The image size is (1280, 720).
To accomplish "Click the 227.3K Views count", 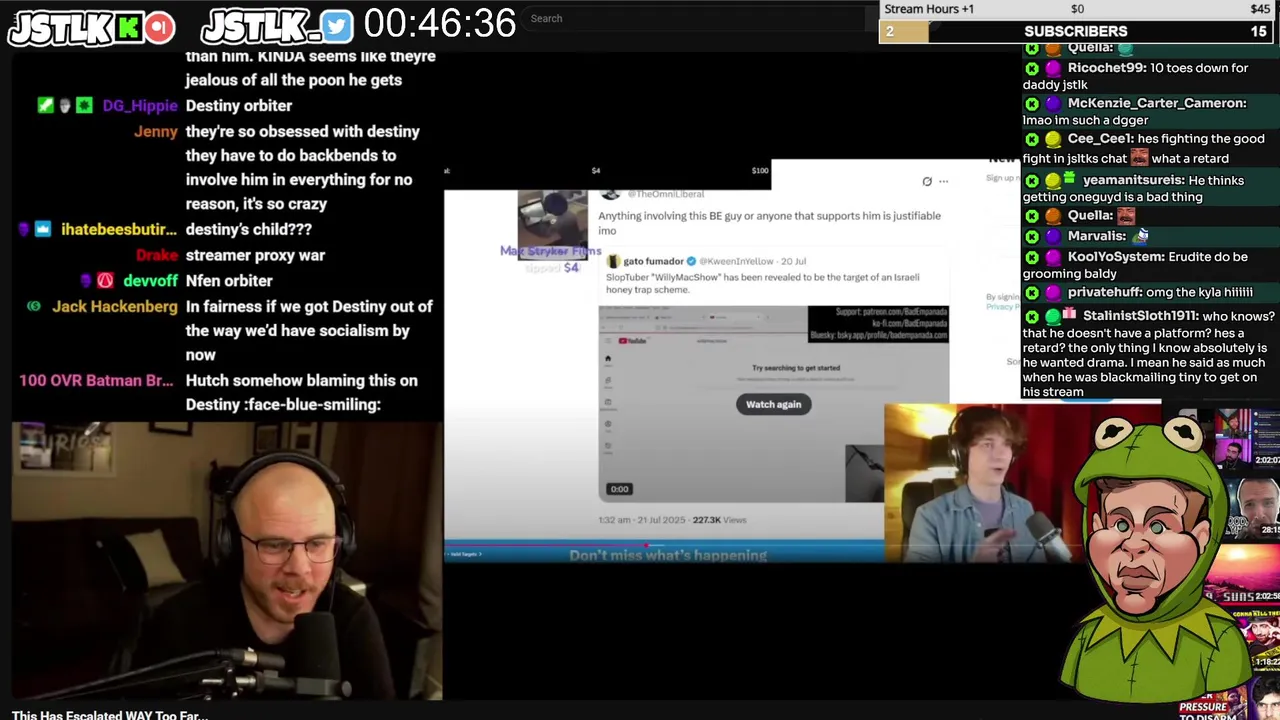I will coord(720,520).
